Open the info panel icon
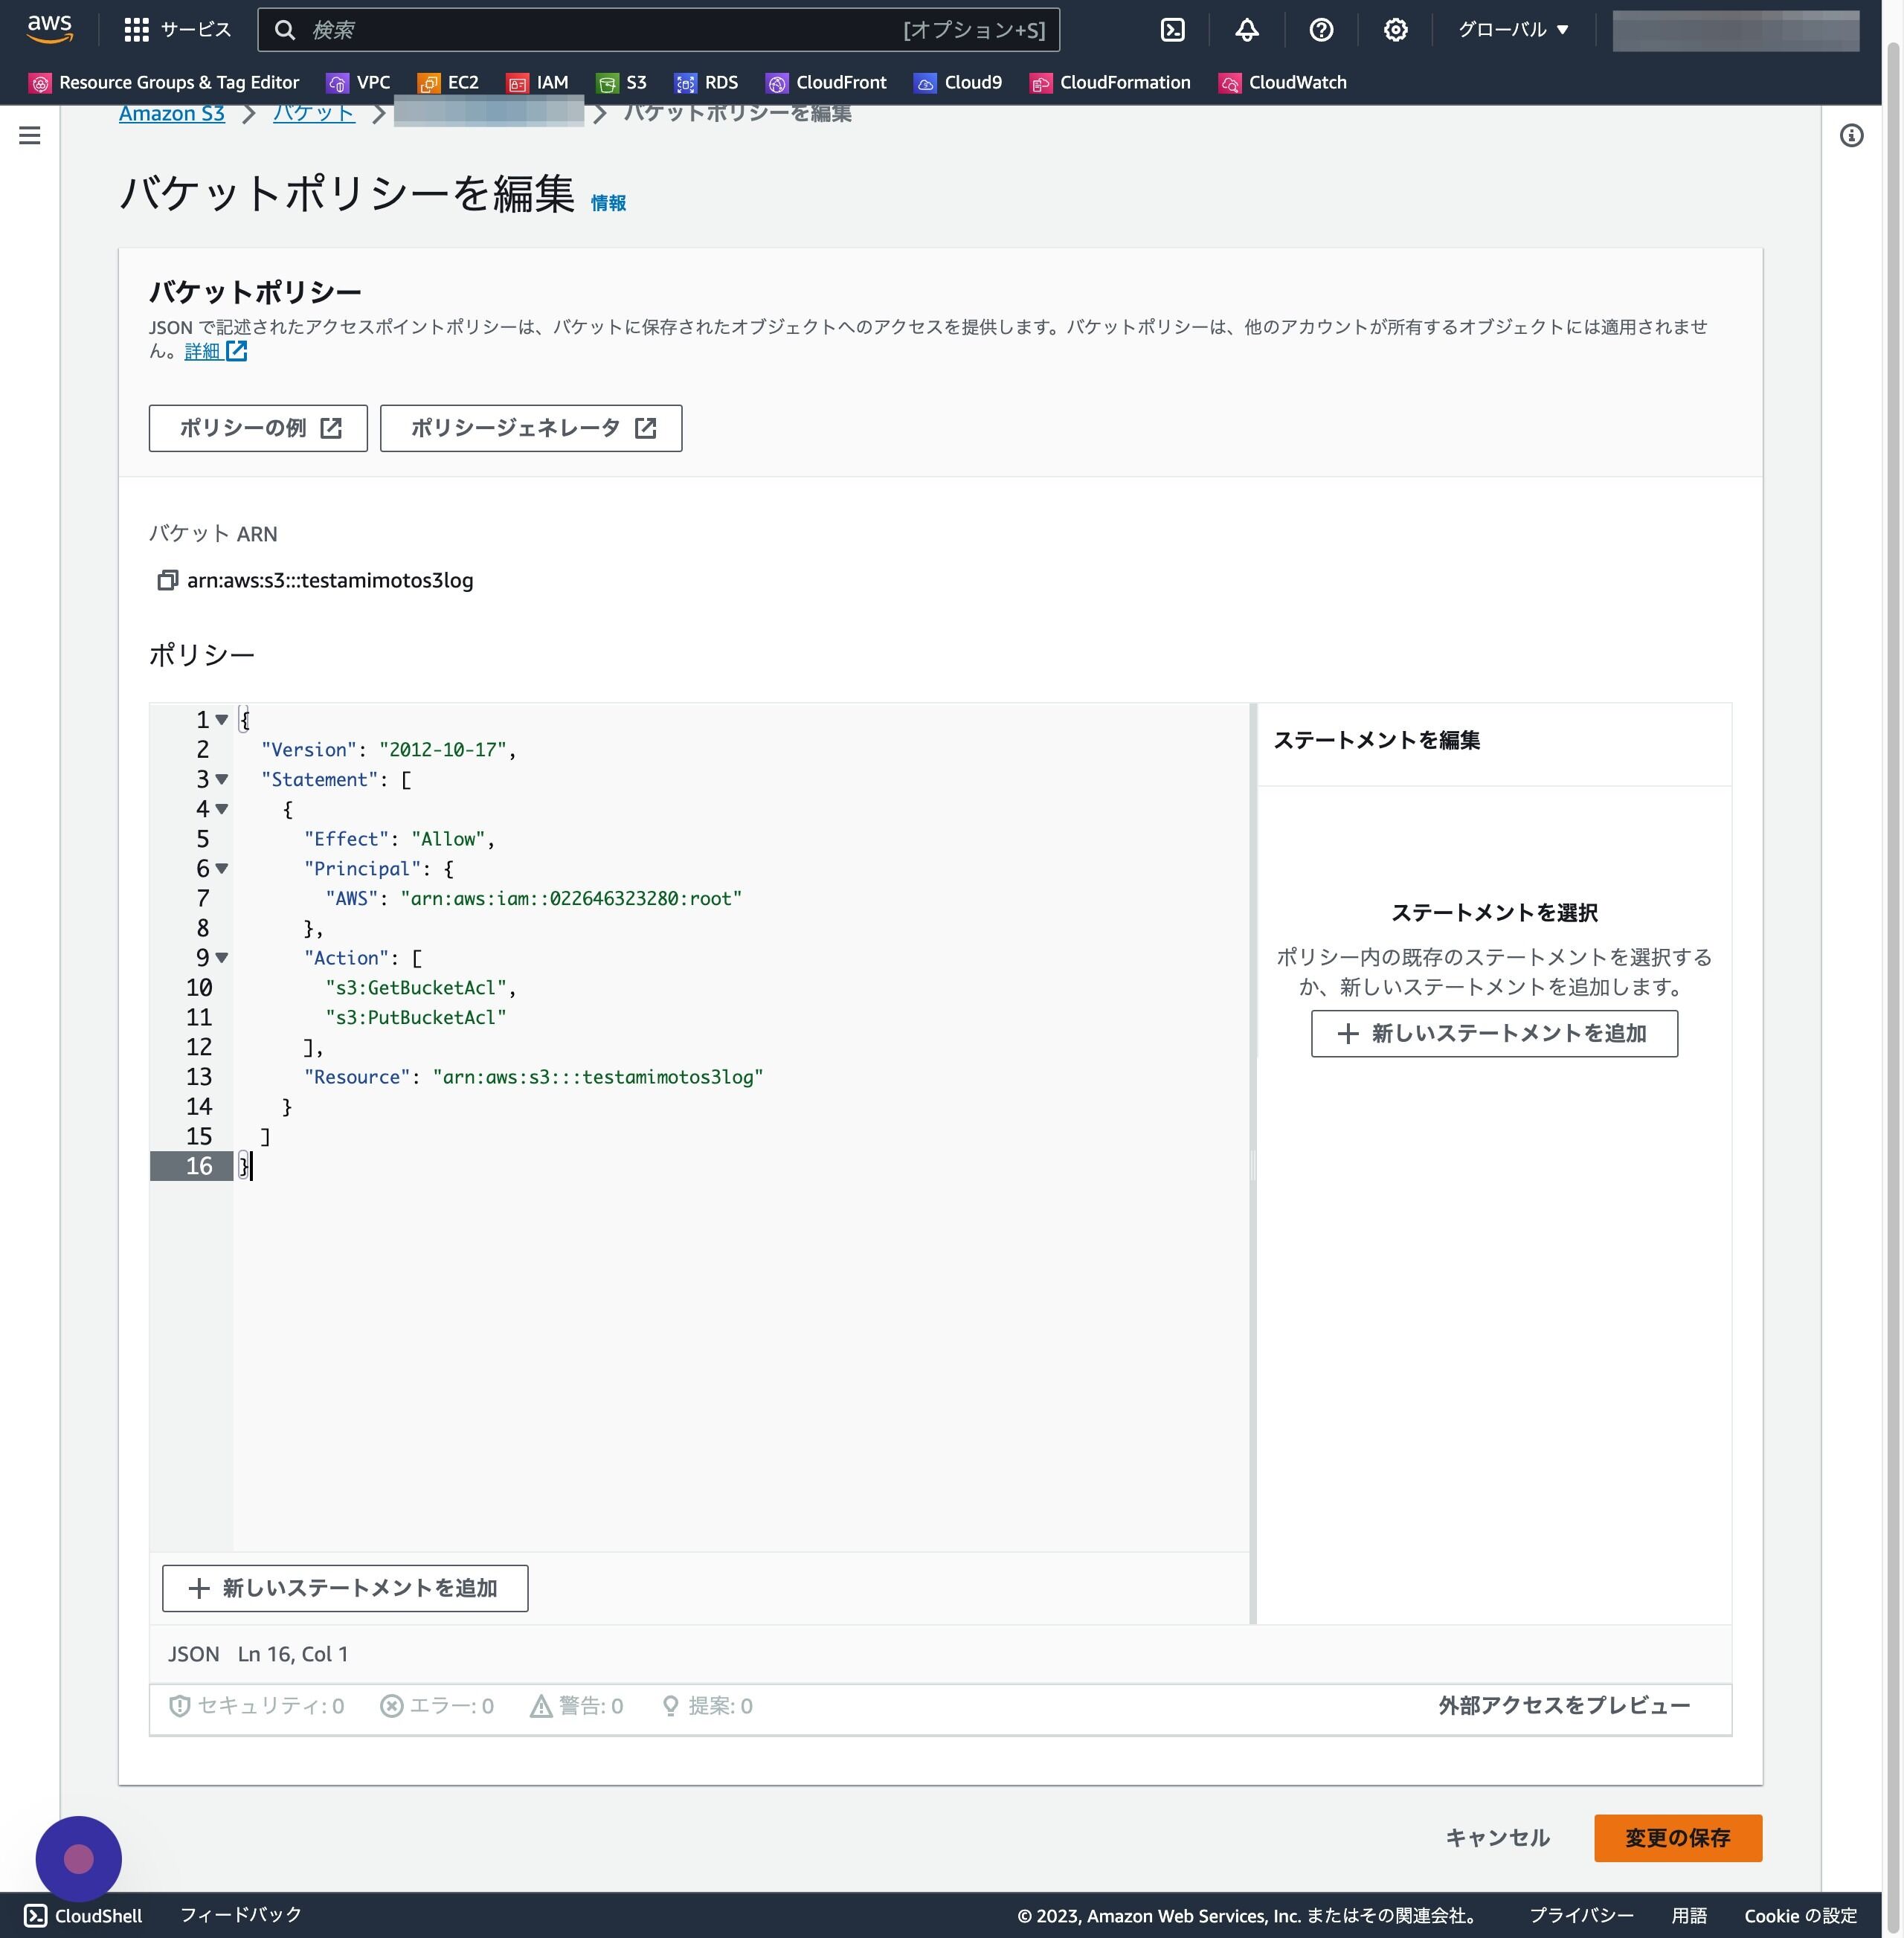The width and height of the screenshot is (1904, 1938). 1851,135
